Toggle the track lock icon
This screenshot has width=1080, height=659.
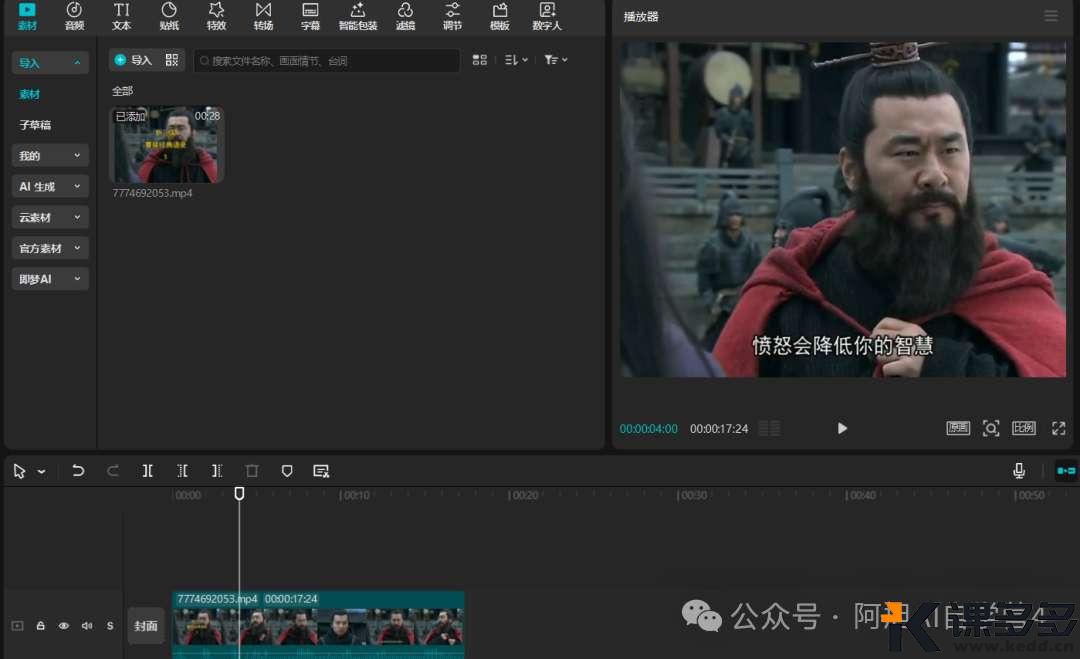(41, 626)
